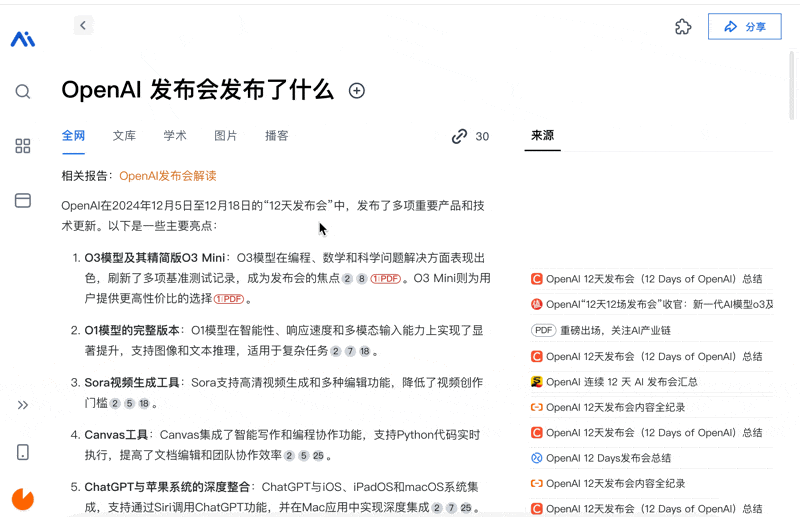Screen dimensions: 800x517
Task: Open the window panel icon in sidebar
Action: [23, 201]
